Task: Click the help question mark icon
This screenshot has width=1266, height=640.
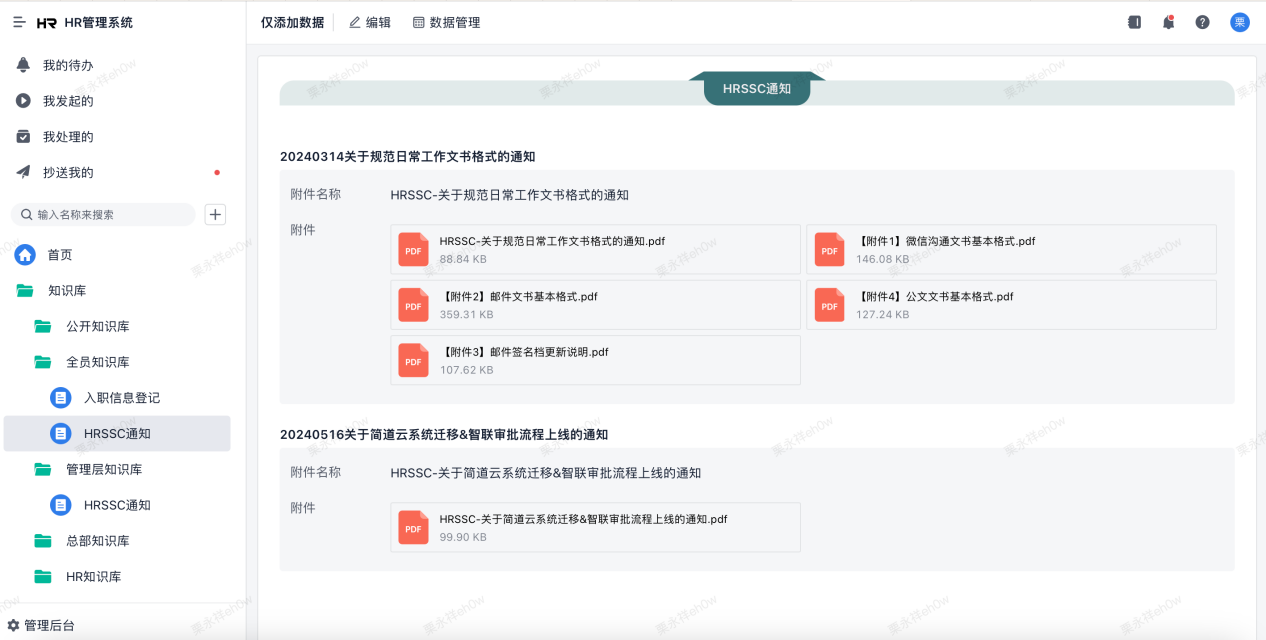Action: [x=1203, y=22]
